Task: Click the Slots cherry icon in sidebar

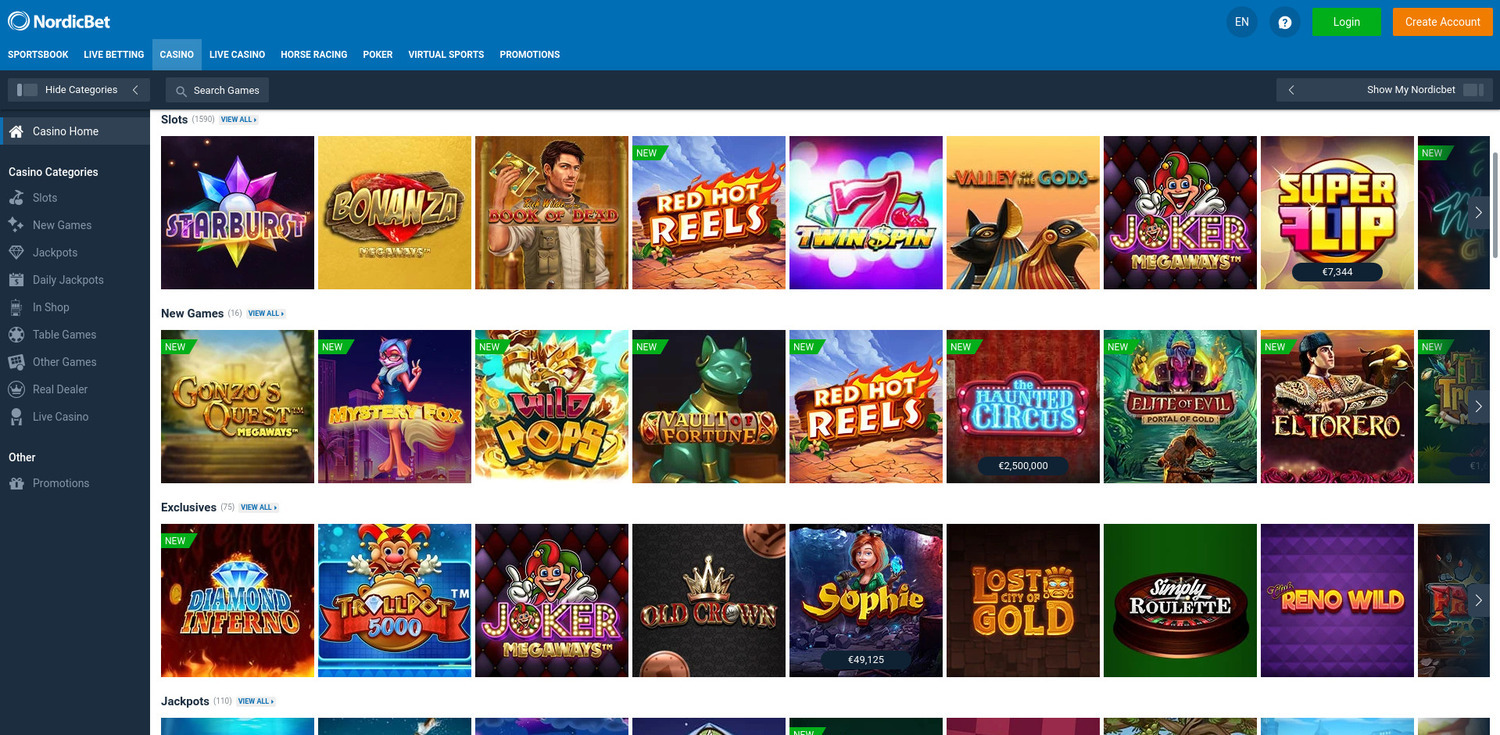Action: click(16, 198)
